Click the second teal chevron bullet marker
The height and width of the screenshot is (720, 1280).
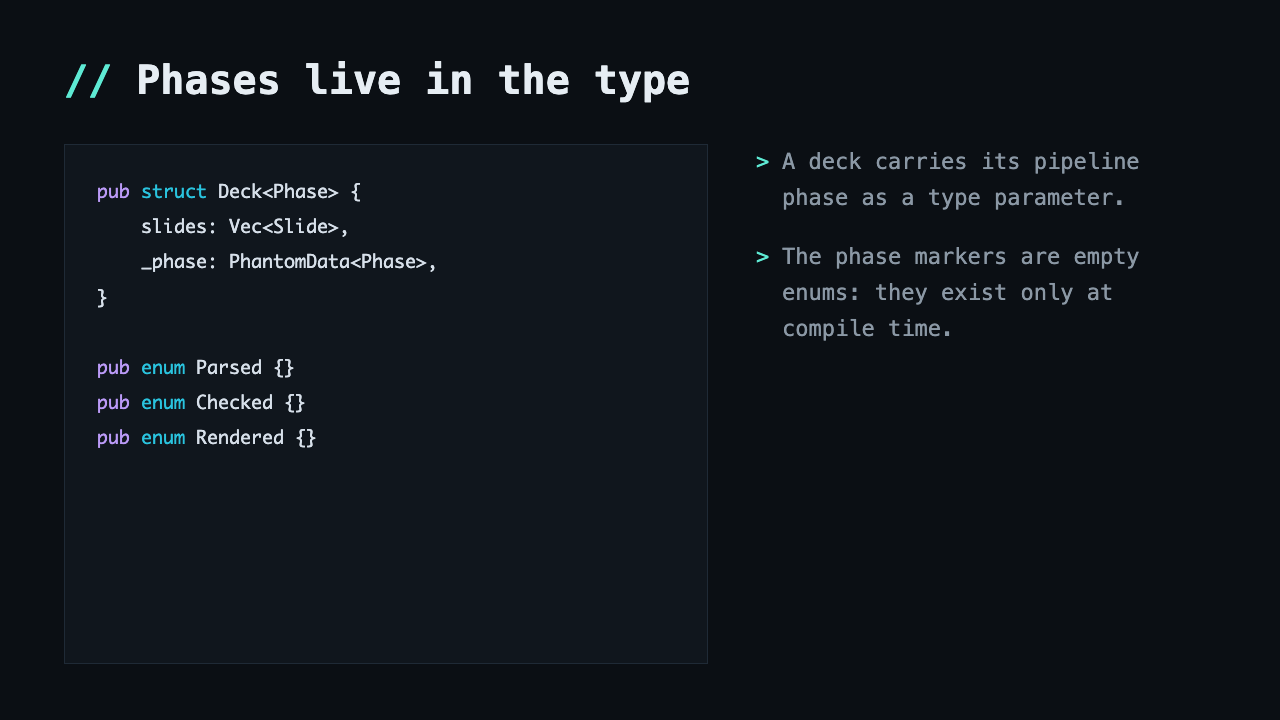coord(763,257)
